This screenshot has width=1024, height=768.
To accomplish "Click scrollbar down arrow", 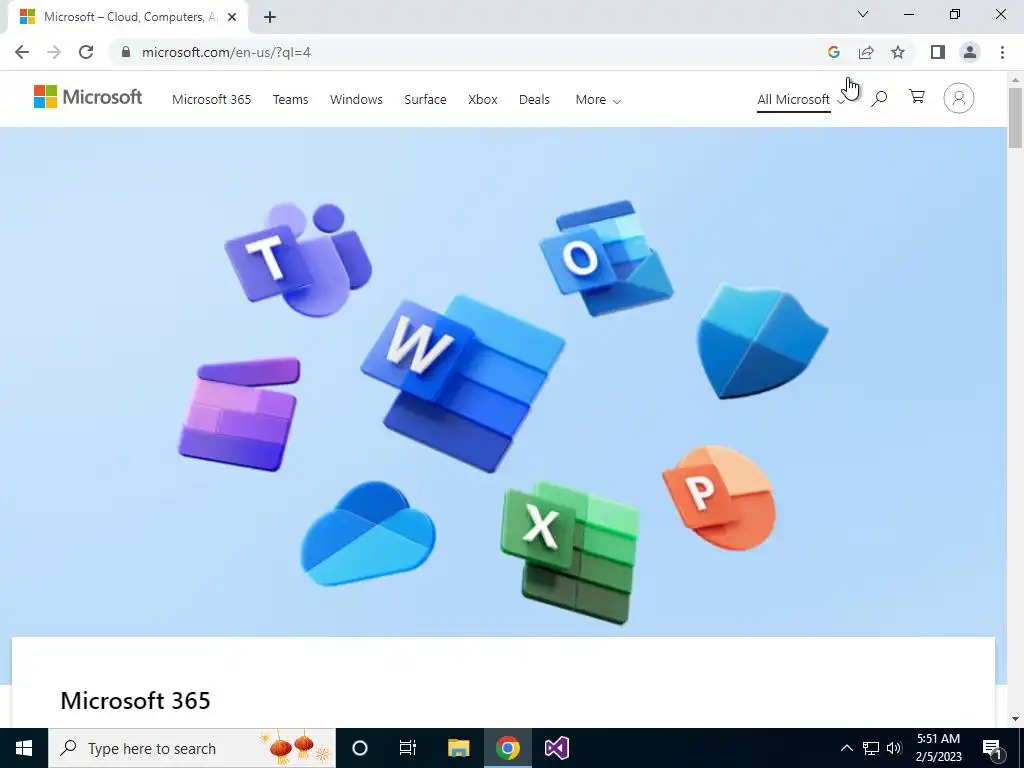I will pos(1016,720).
